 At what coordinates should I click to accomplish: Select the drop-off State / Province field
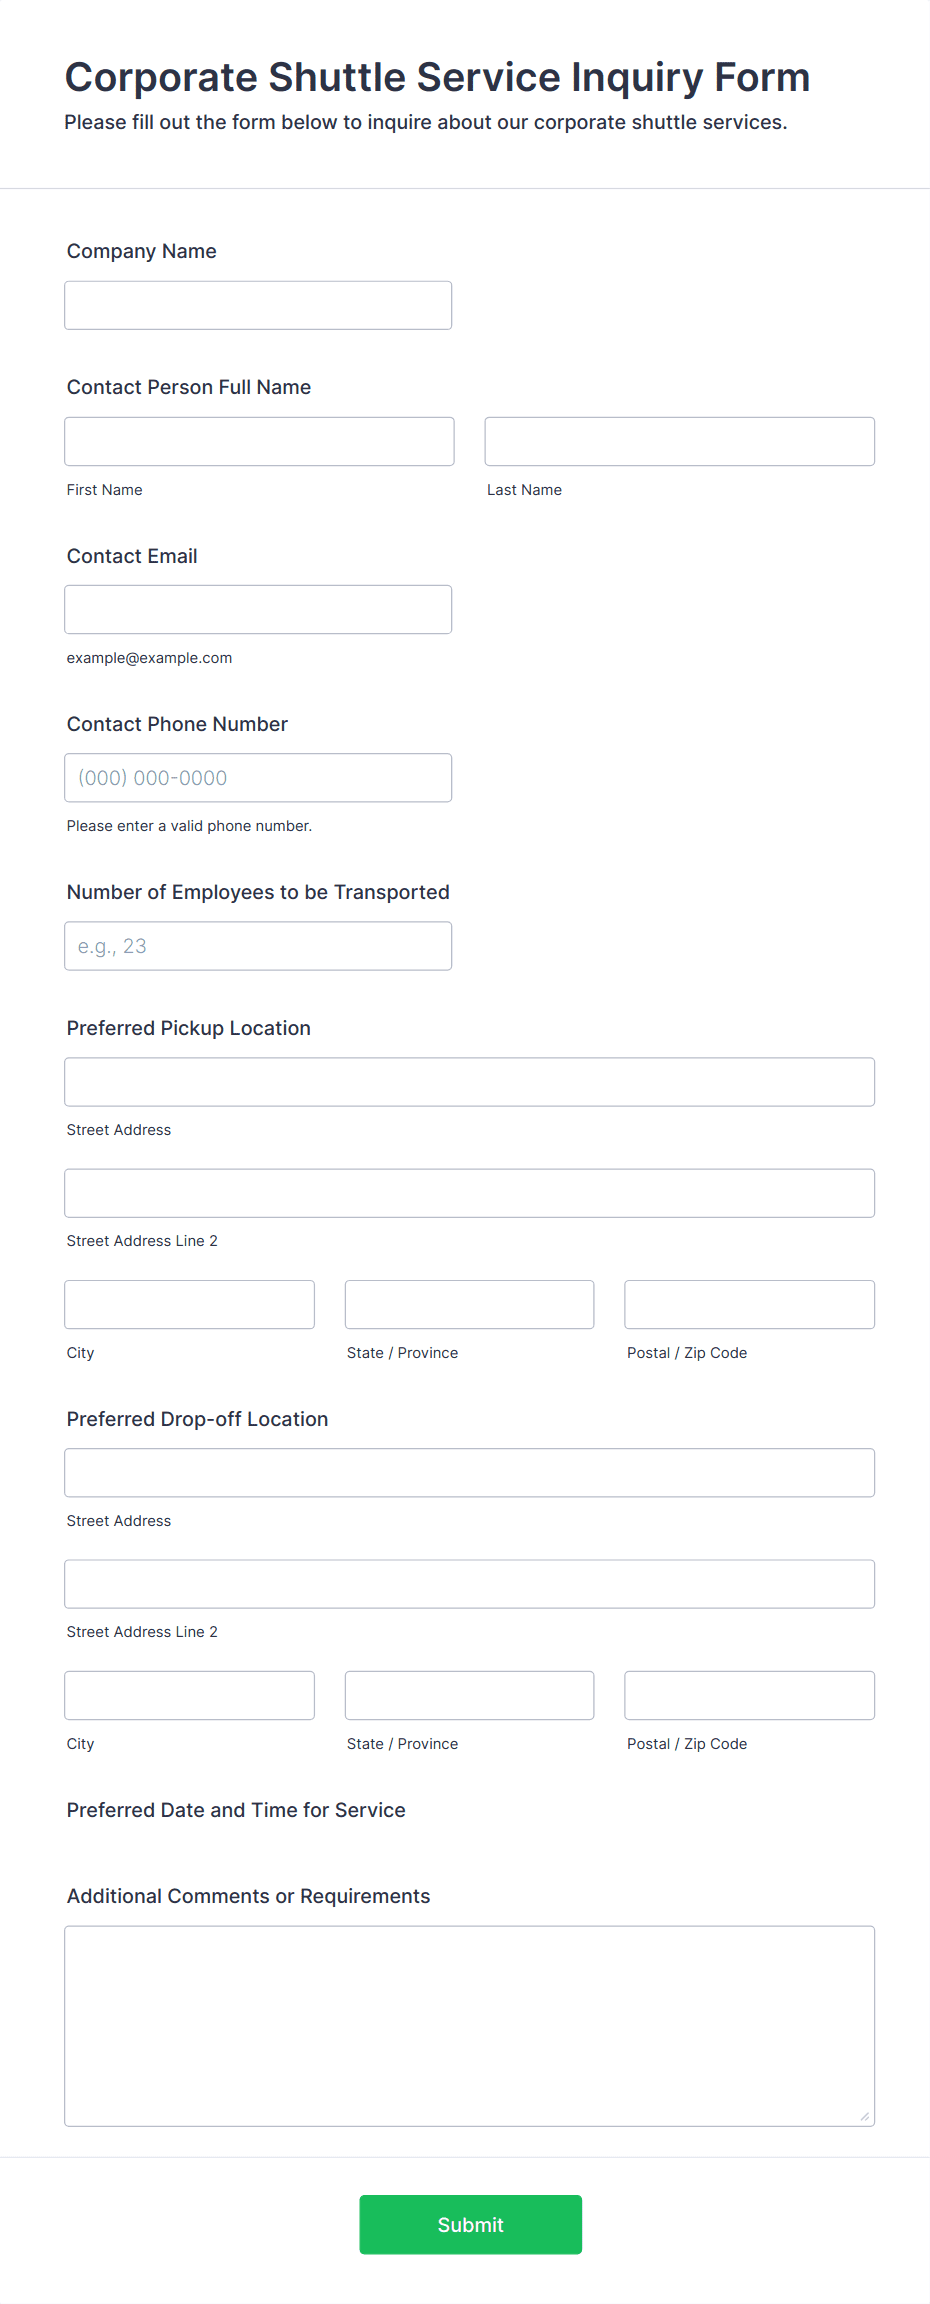[x=470, y=1695]
